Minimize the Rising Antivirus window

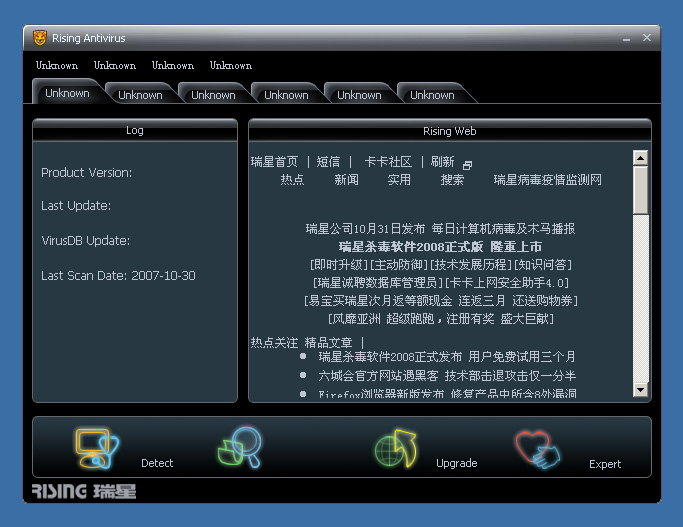pyautogui.click(x=626, y=38)
